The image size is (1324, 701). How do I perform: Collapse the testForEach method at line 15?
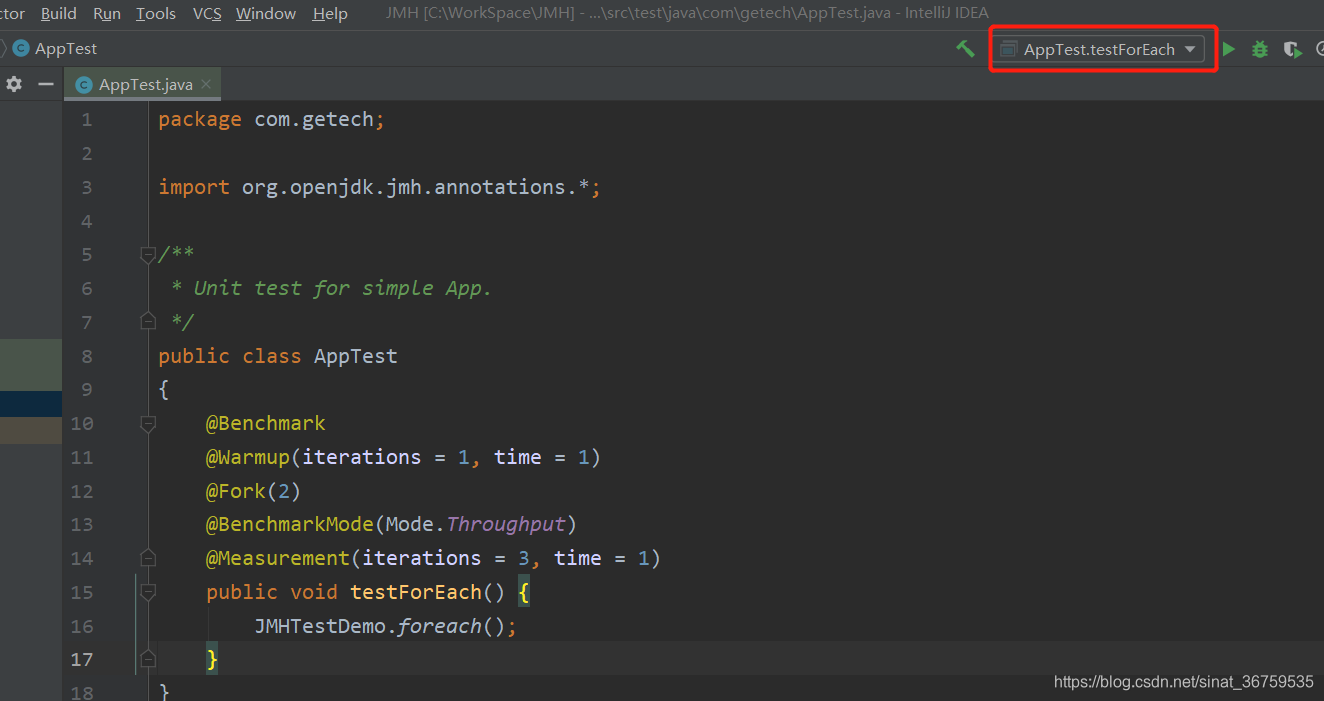pyautogui.click(x=148, y=592)
